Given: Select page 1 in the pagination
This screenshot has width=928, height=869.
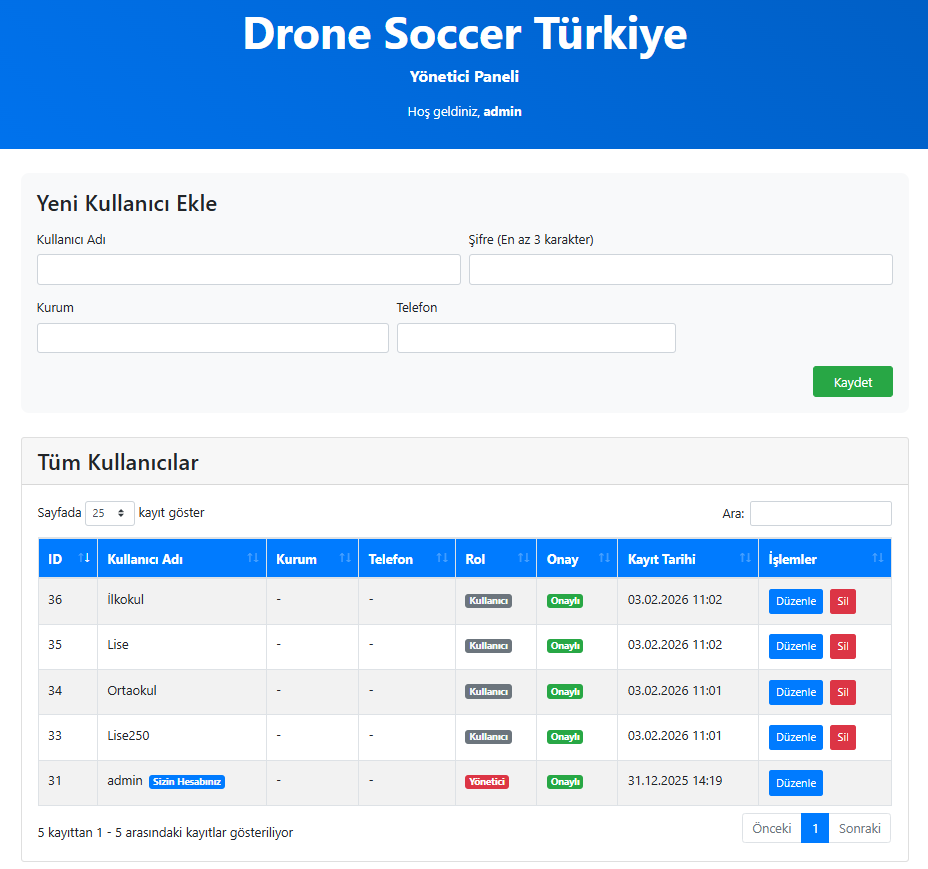Looking at the screenshot, I should point(813,828).
